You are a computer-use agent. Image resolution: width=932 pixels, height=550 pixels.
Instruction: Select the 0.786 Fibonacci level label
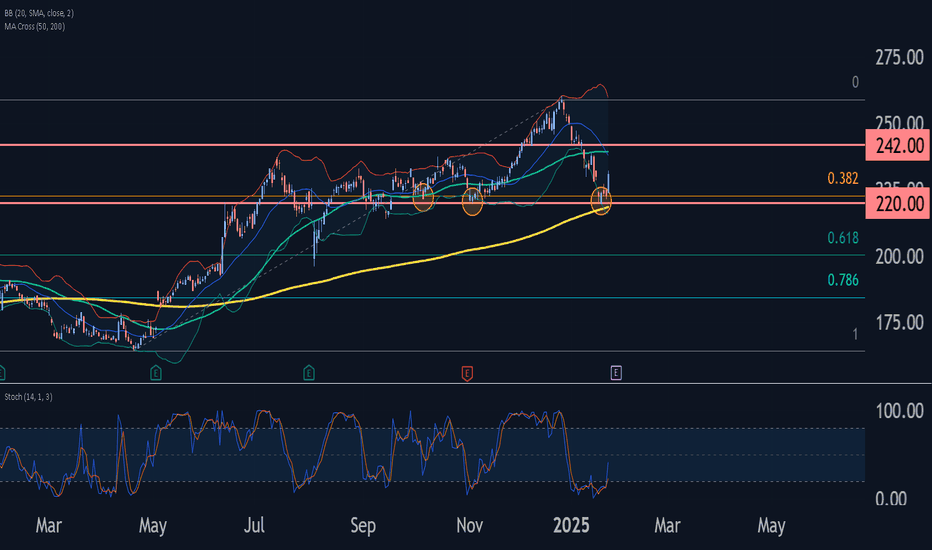(843, 279)
